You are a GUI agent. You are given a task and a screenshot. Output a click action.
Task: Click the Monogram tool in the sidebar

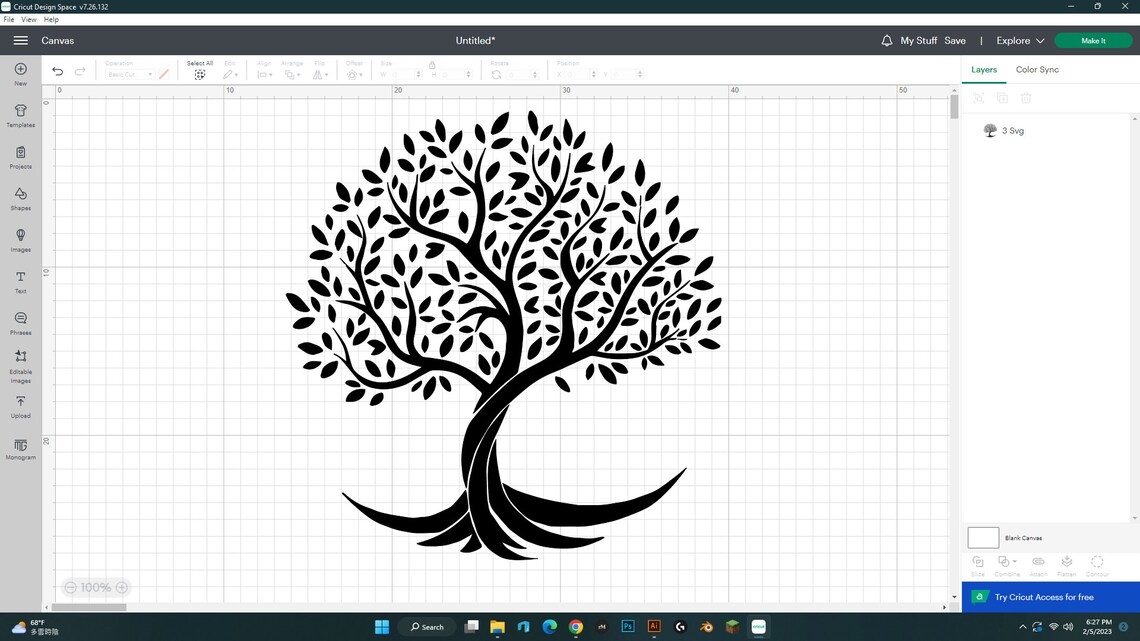click(x=20, y=450)
